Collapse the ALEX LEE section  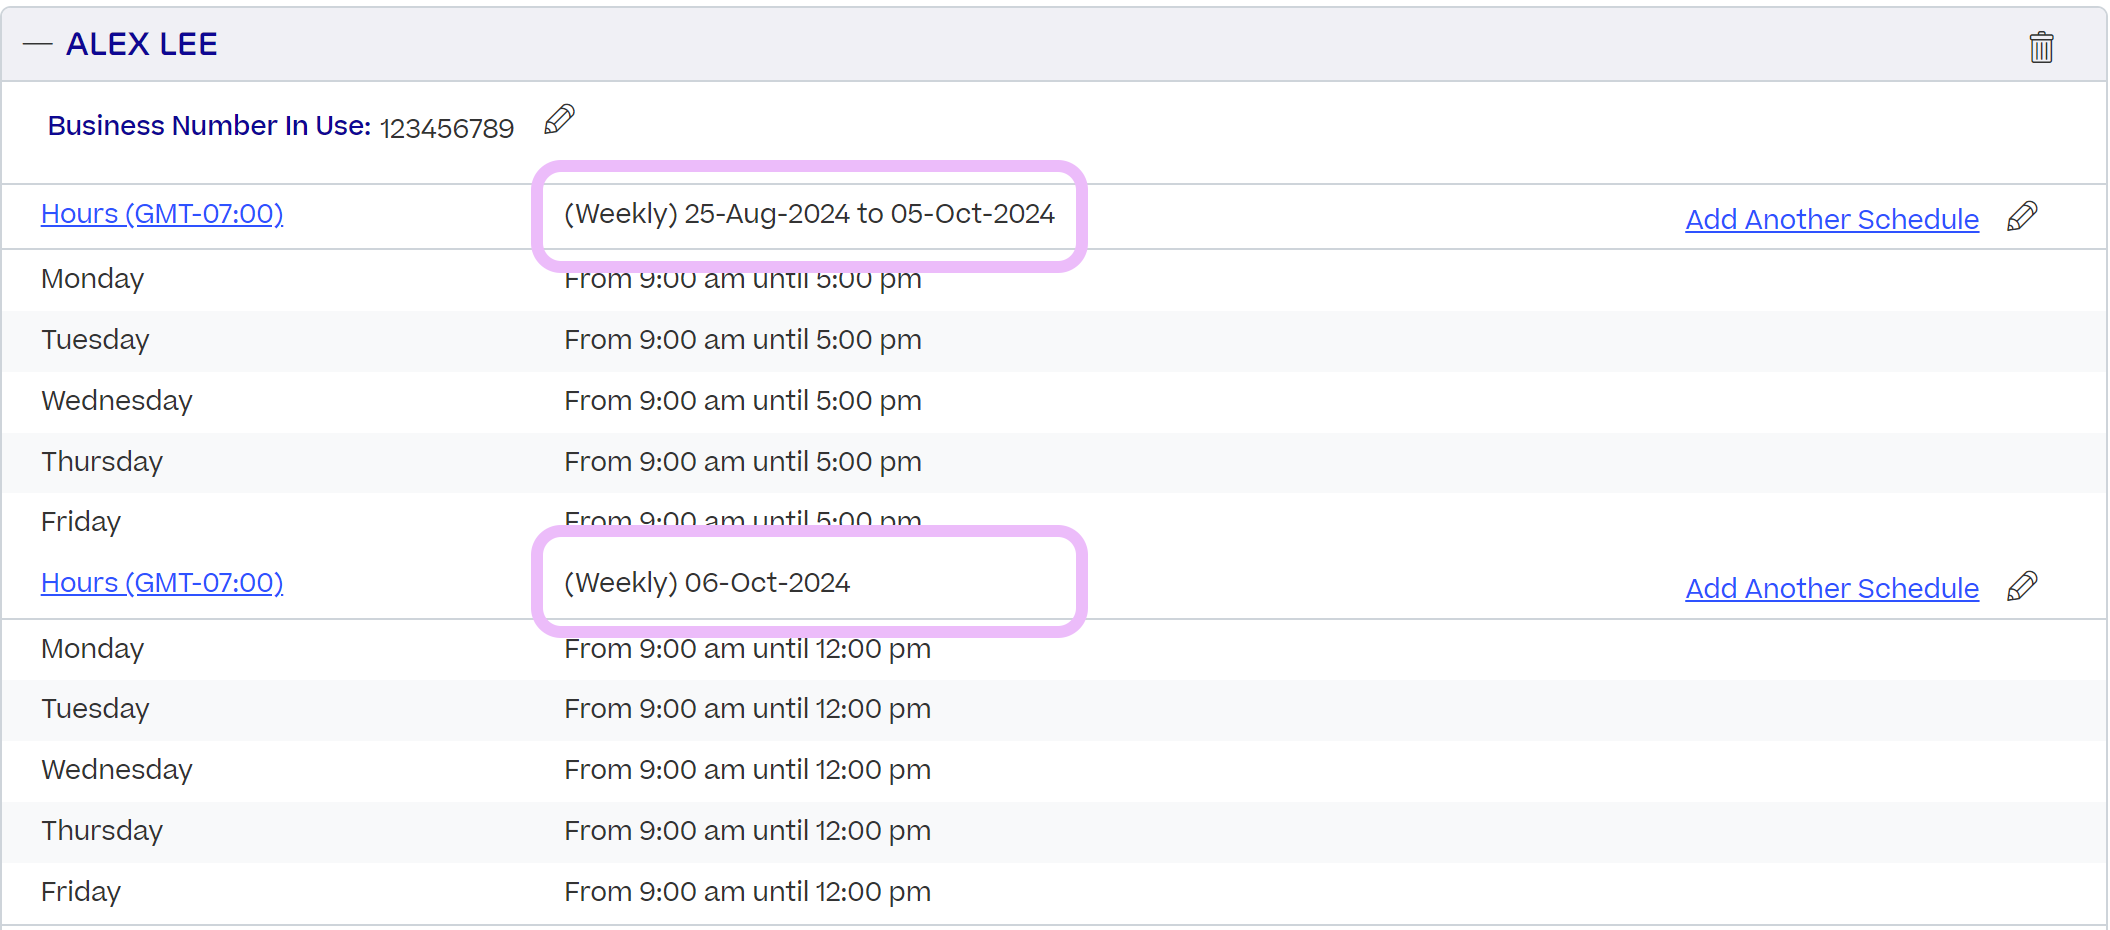click(37, 44)
